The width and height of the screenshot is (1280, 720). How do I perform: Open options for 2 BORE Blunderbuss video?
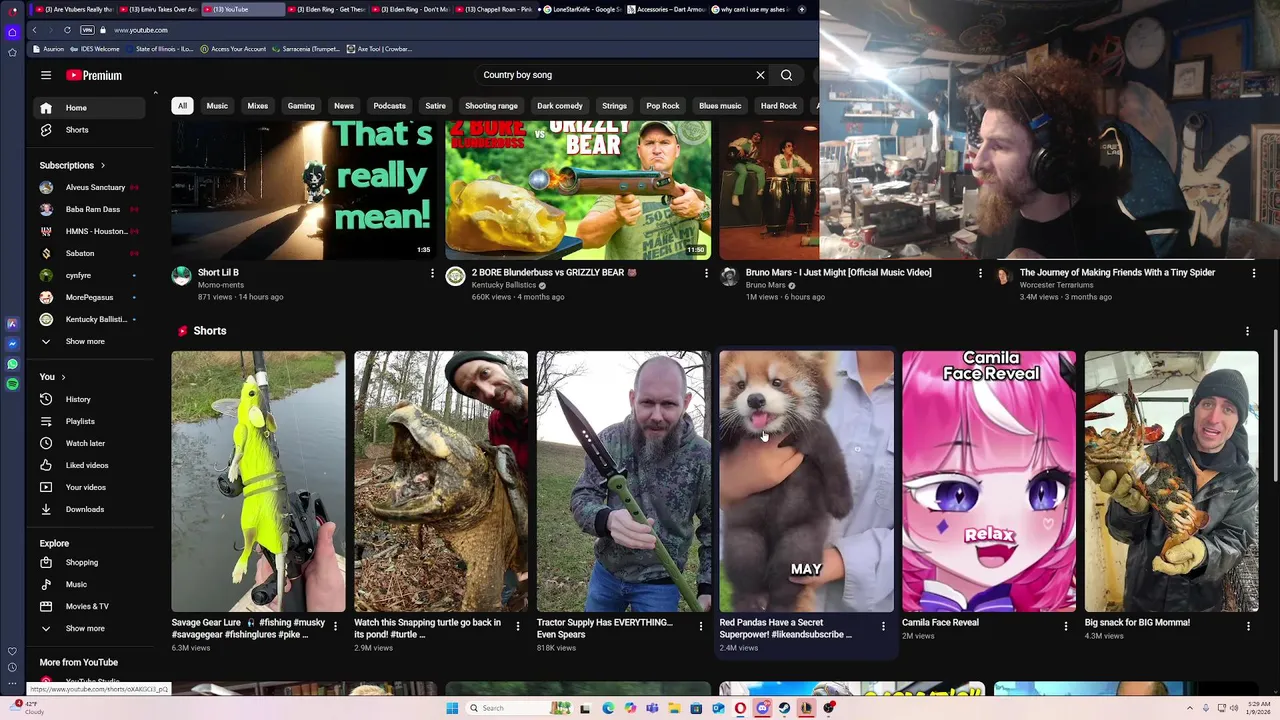[706, 273]
